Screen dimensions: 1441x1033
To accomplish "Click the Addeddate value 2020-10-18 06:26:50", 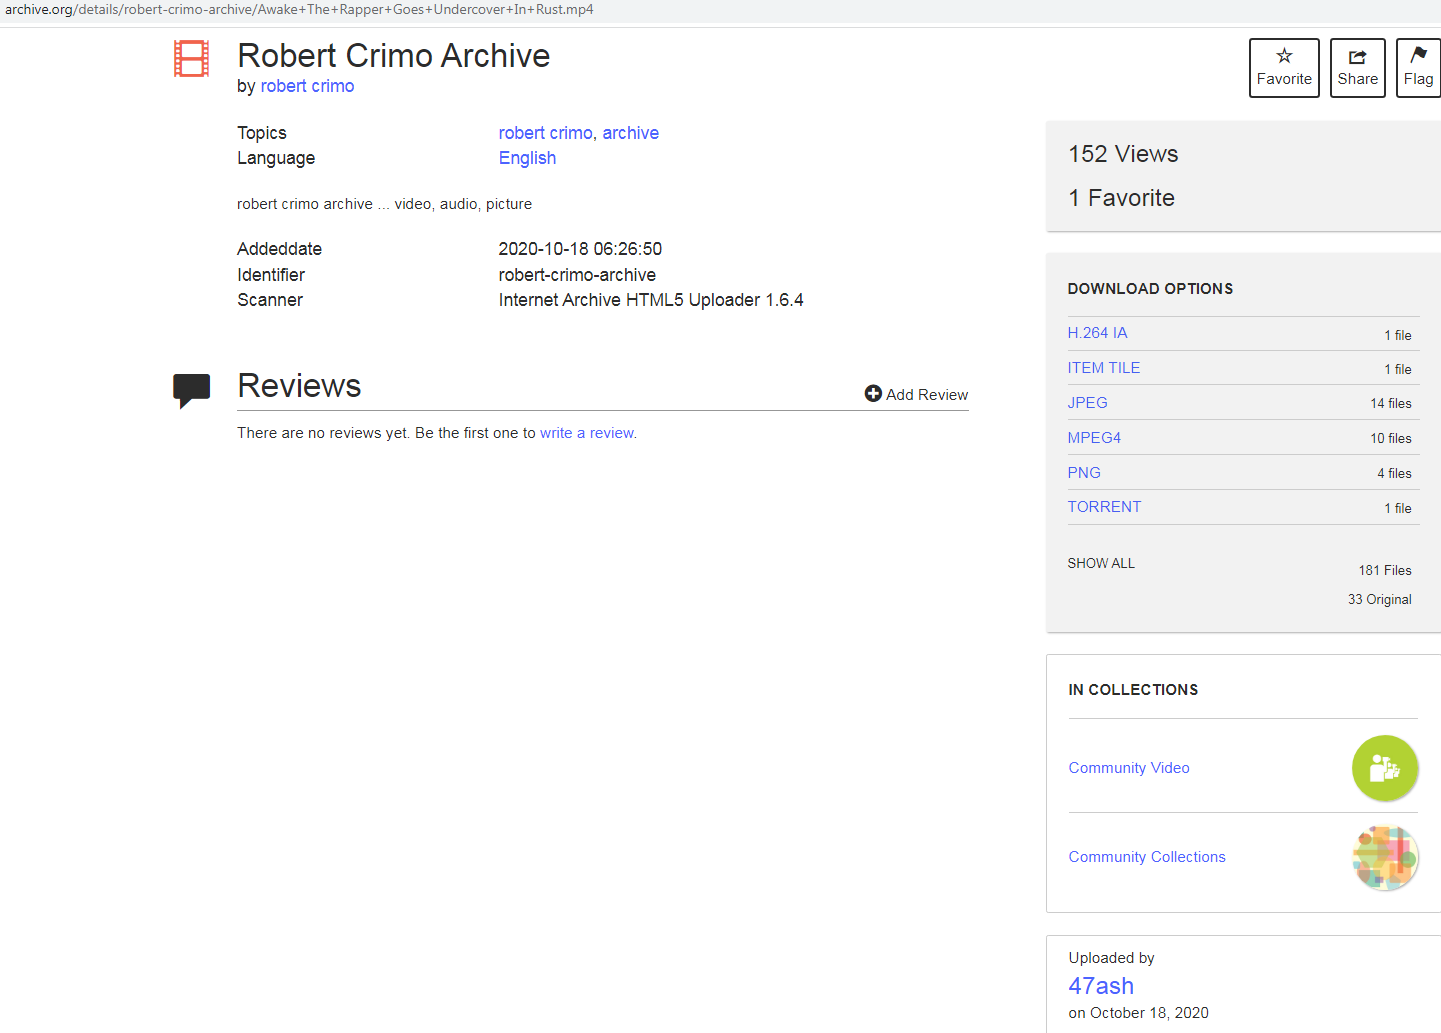I will 580,249.
